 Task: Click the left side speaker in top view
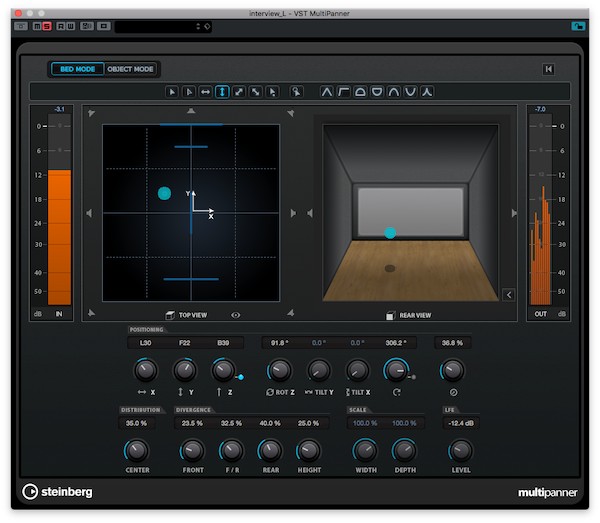point(89,213)
